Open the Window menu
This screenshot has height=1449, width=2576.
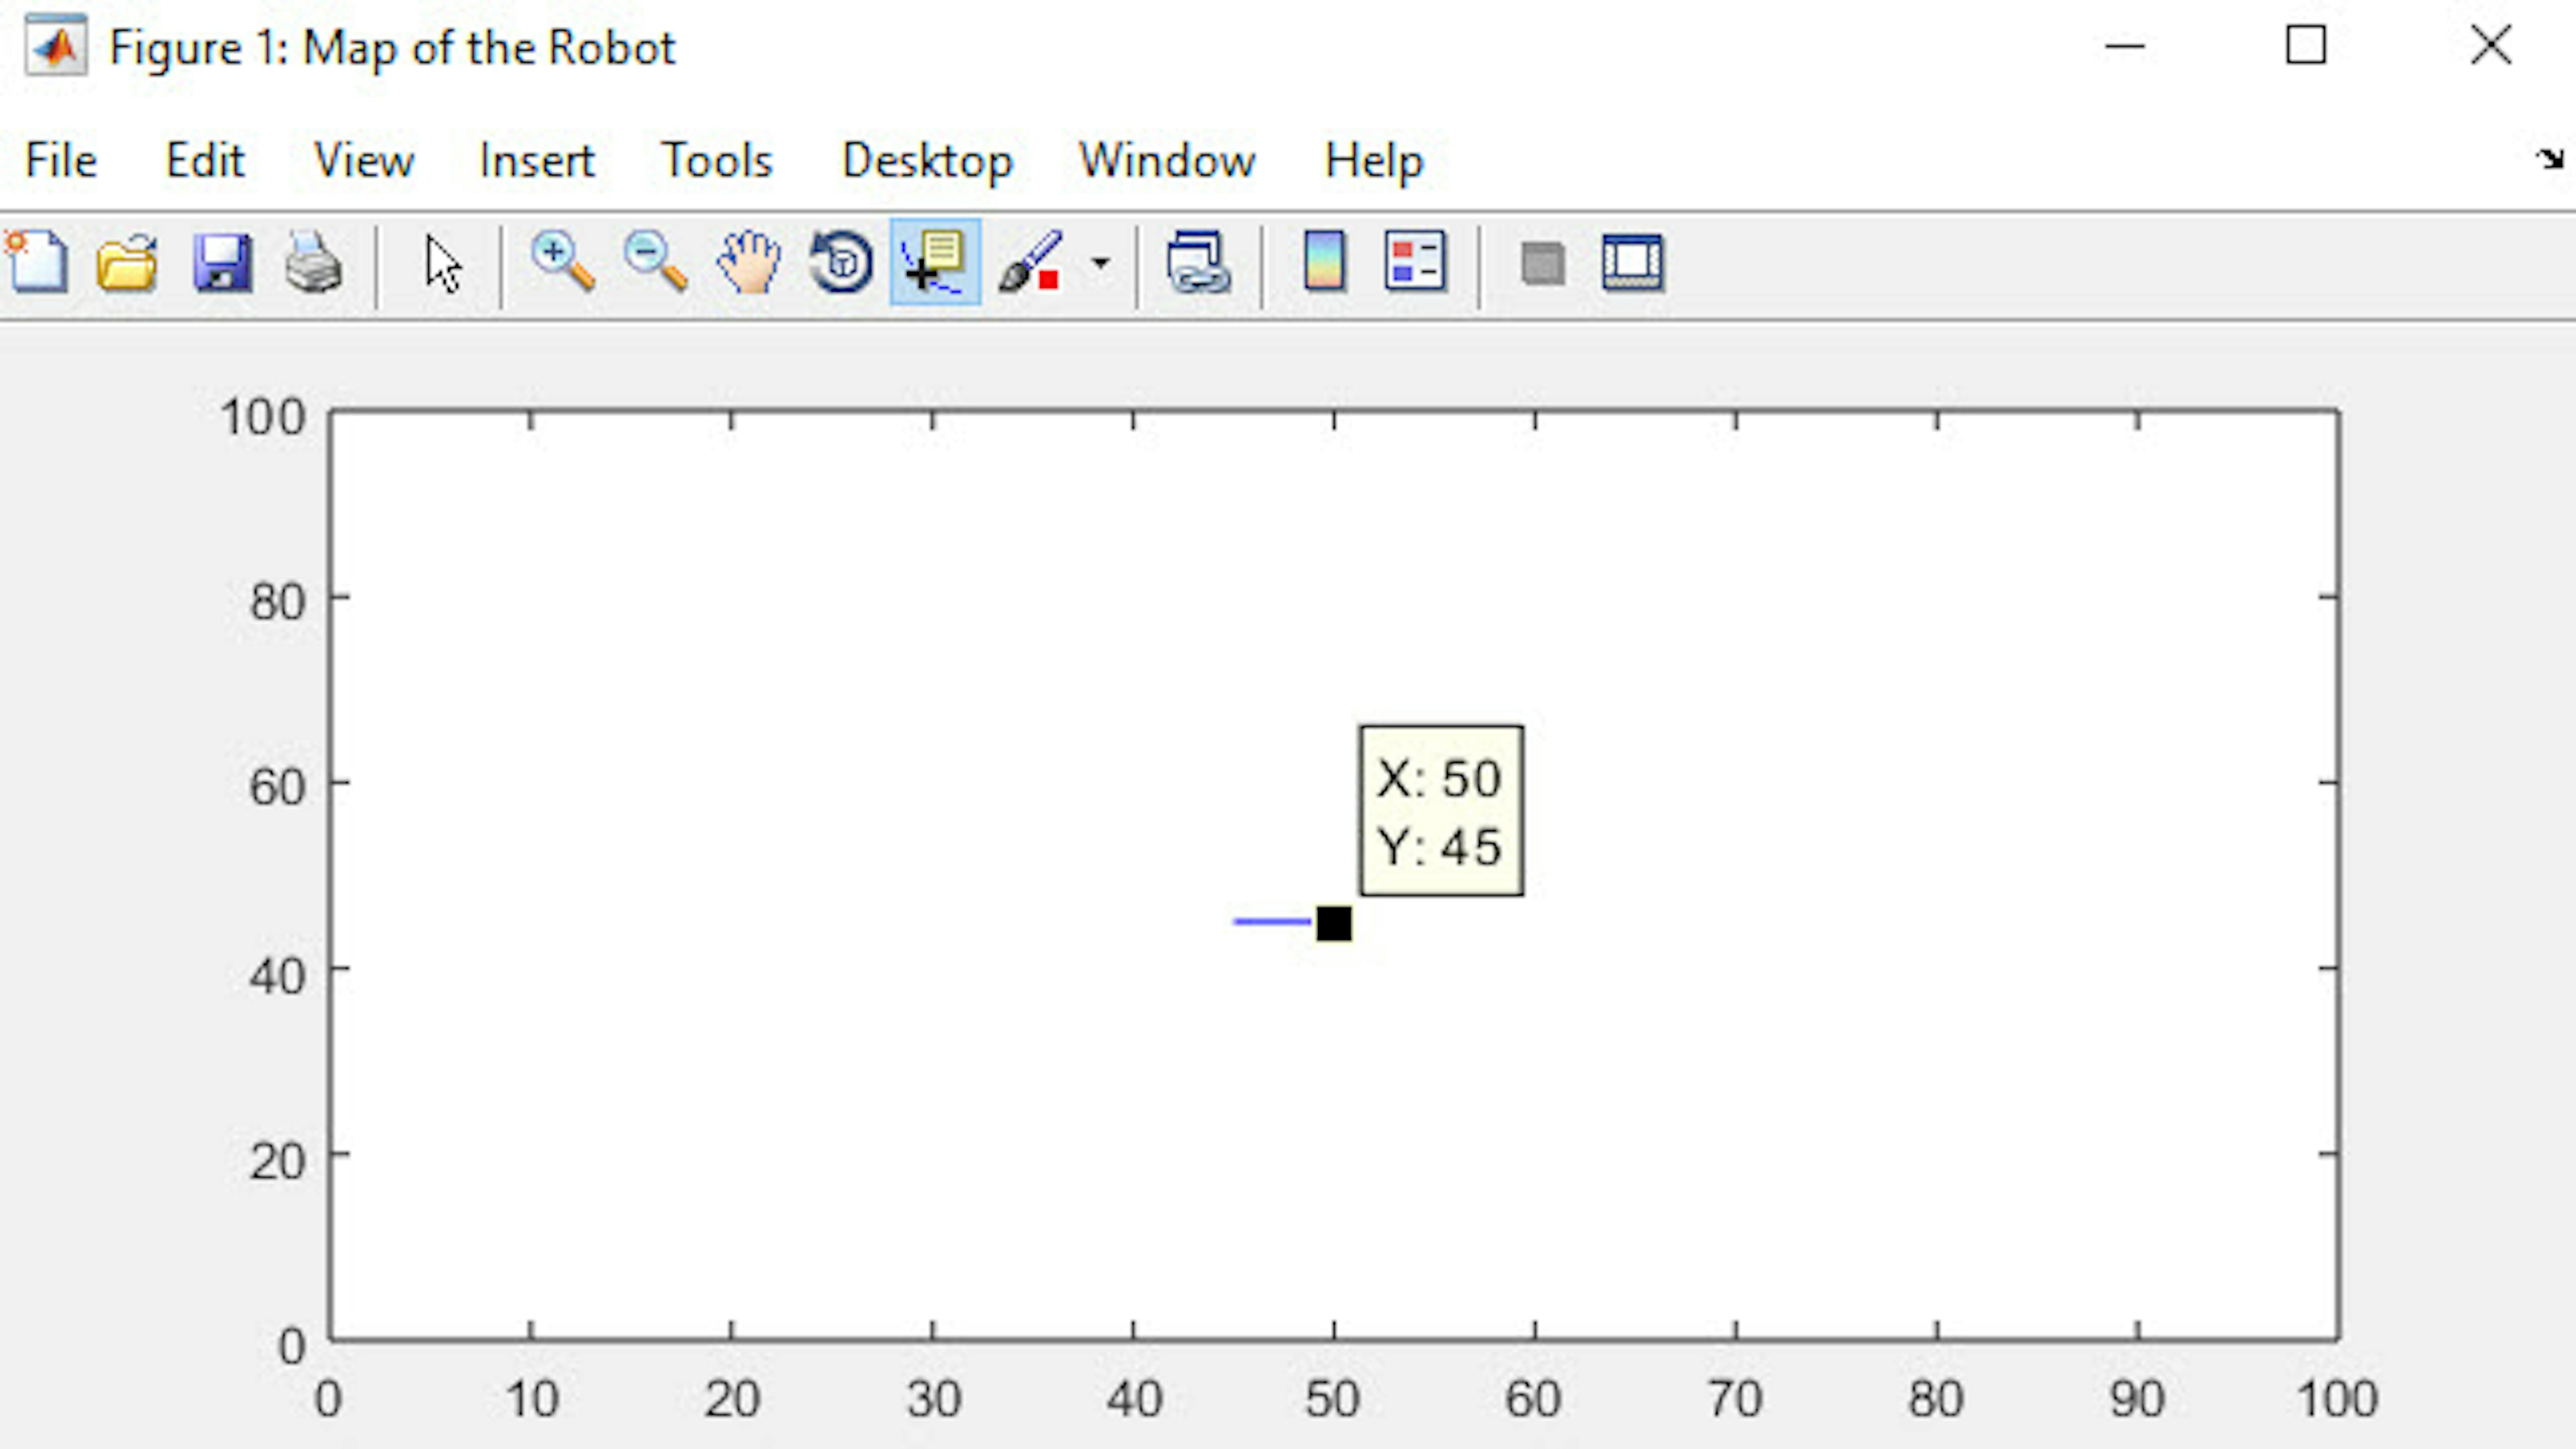[x=1167, y=160]
